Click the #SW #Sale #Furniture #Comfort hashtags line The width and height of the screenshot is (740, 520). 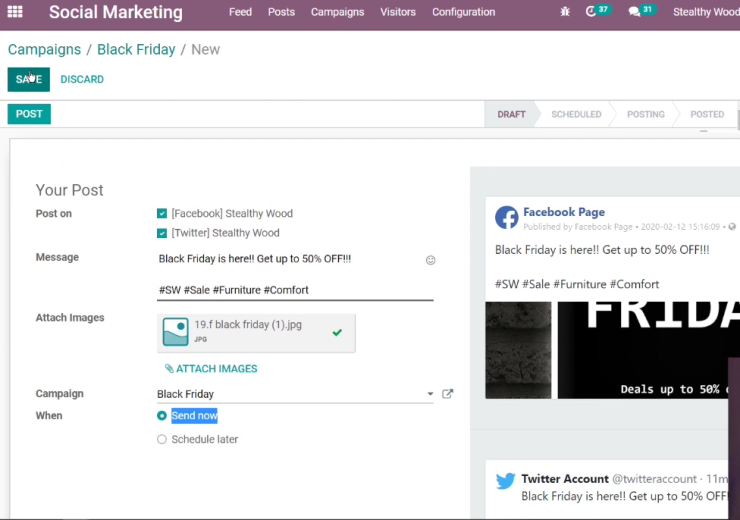coord(234,290)
